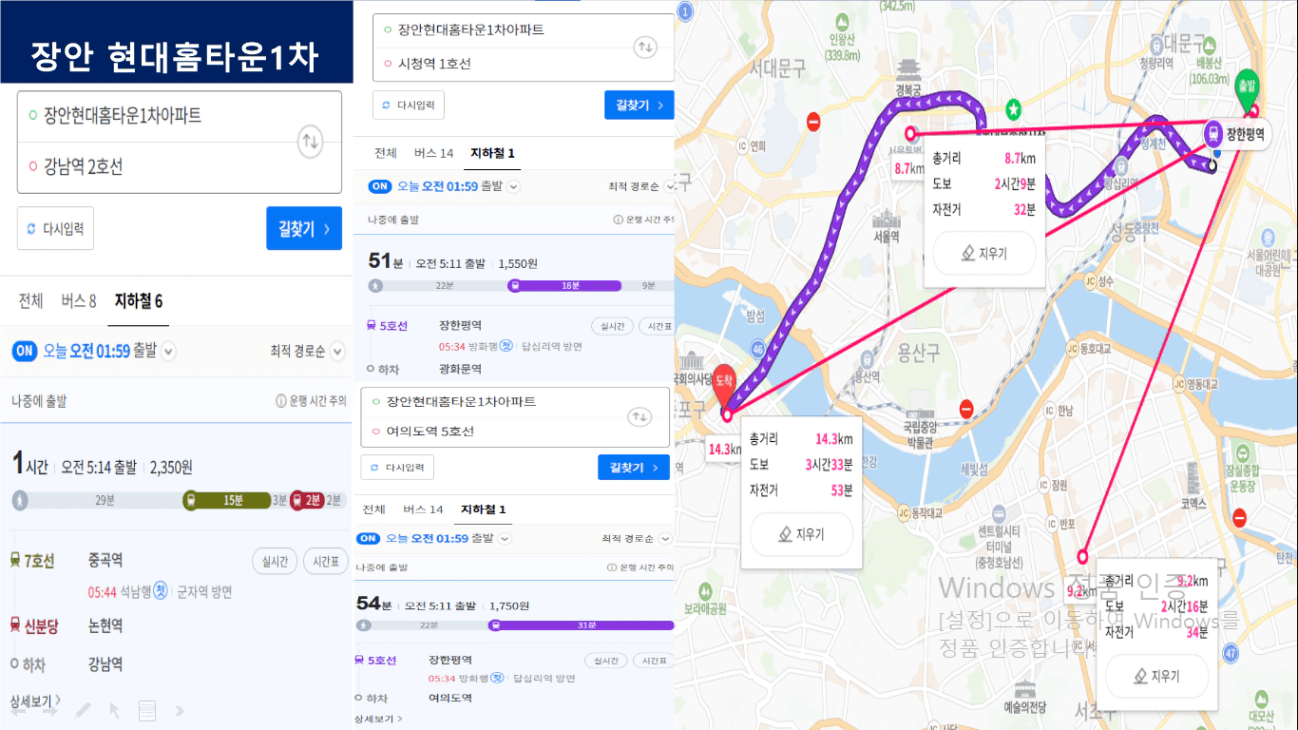Expand departure time dropdown above 1시간 route
Screen dimensions: 1298x730
pos(168,351)
